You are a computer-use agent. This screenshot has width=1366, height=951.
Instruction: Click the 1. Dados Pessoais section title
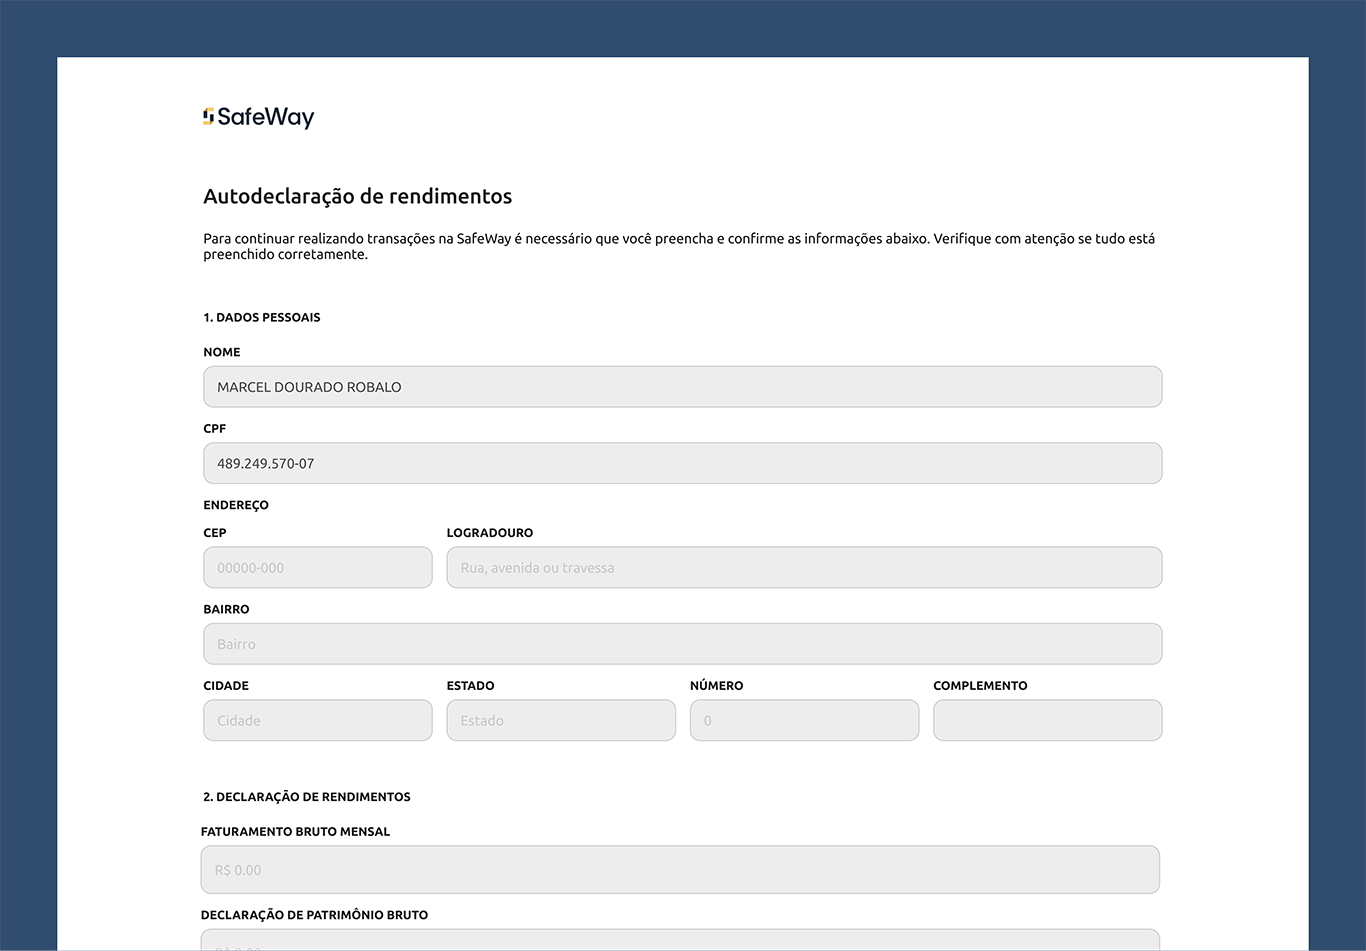pyautogui.click(x=262, y=318)
